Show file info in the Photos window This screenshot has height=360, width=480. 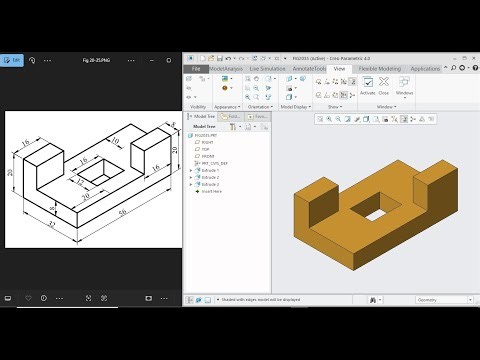click(44, 298)
